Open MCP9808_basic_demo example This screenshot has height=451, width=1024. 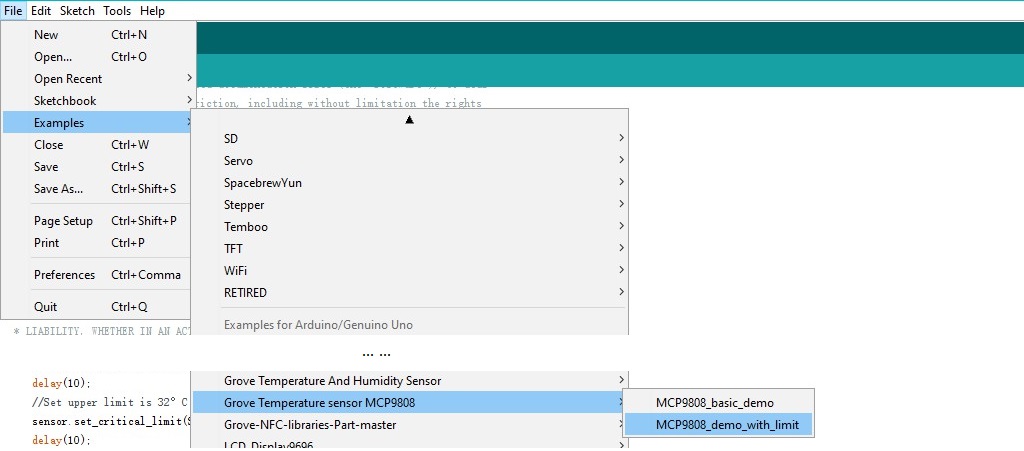(718, 403)
